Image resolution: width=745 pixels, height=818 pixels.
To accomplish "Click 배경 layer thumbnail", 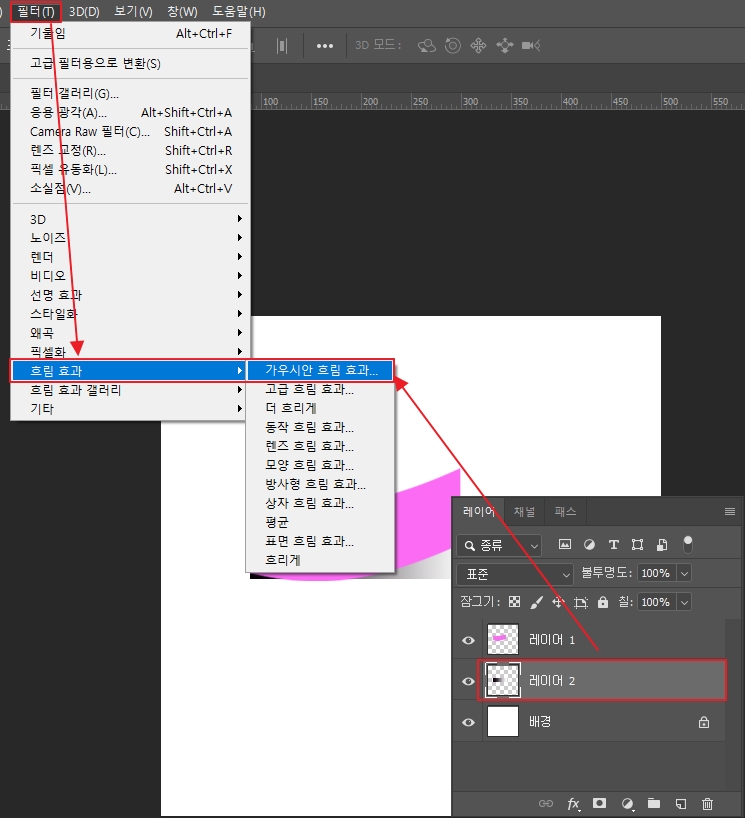I will [x=503, y=721].
